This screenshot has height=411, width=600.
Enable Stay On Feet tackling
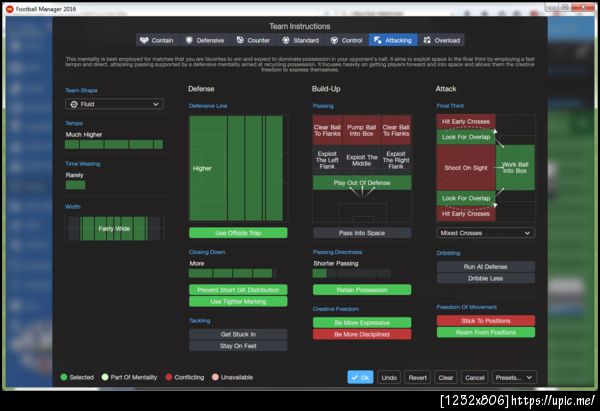(238, 346)
